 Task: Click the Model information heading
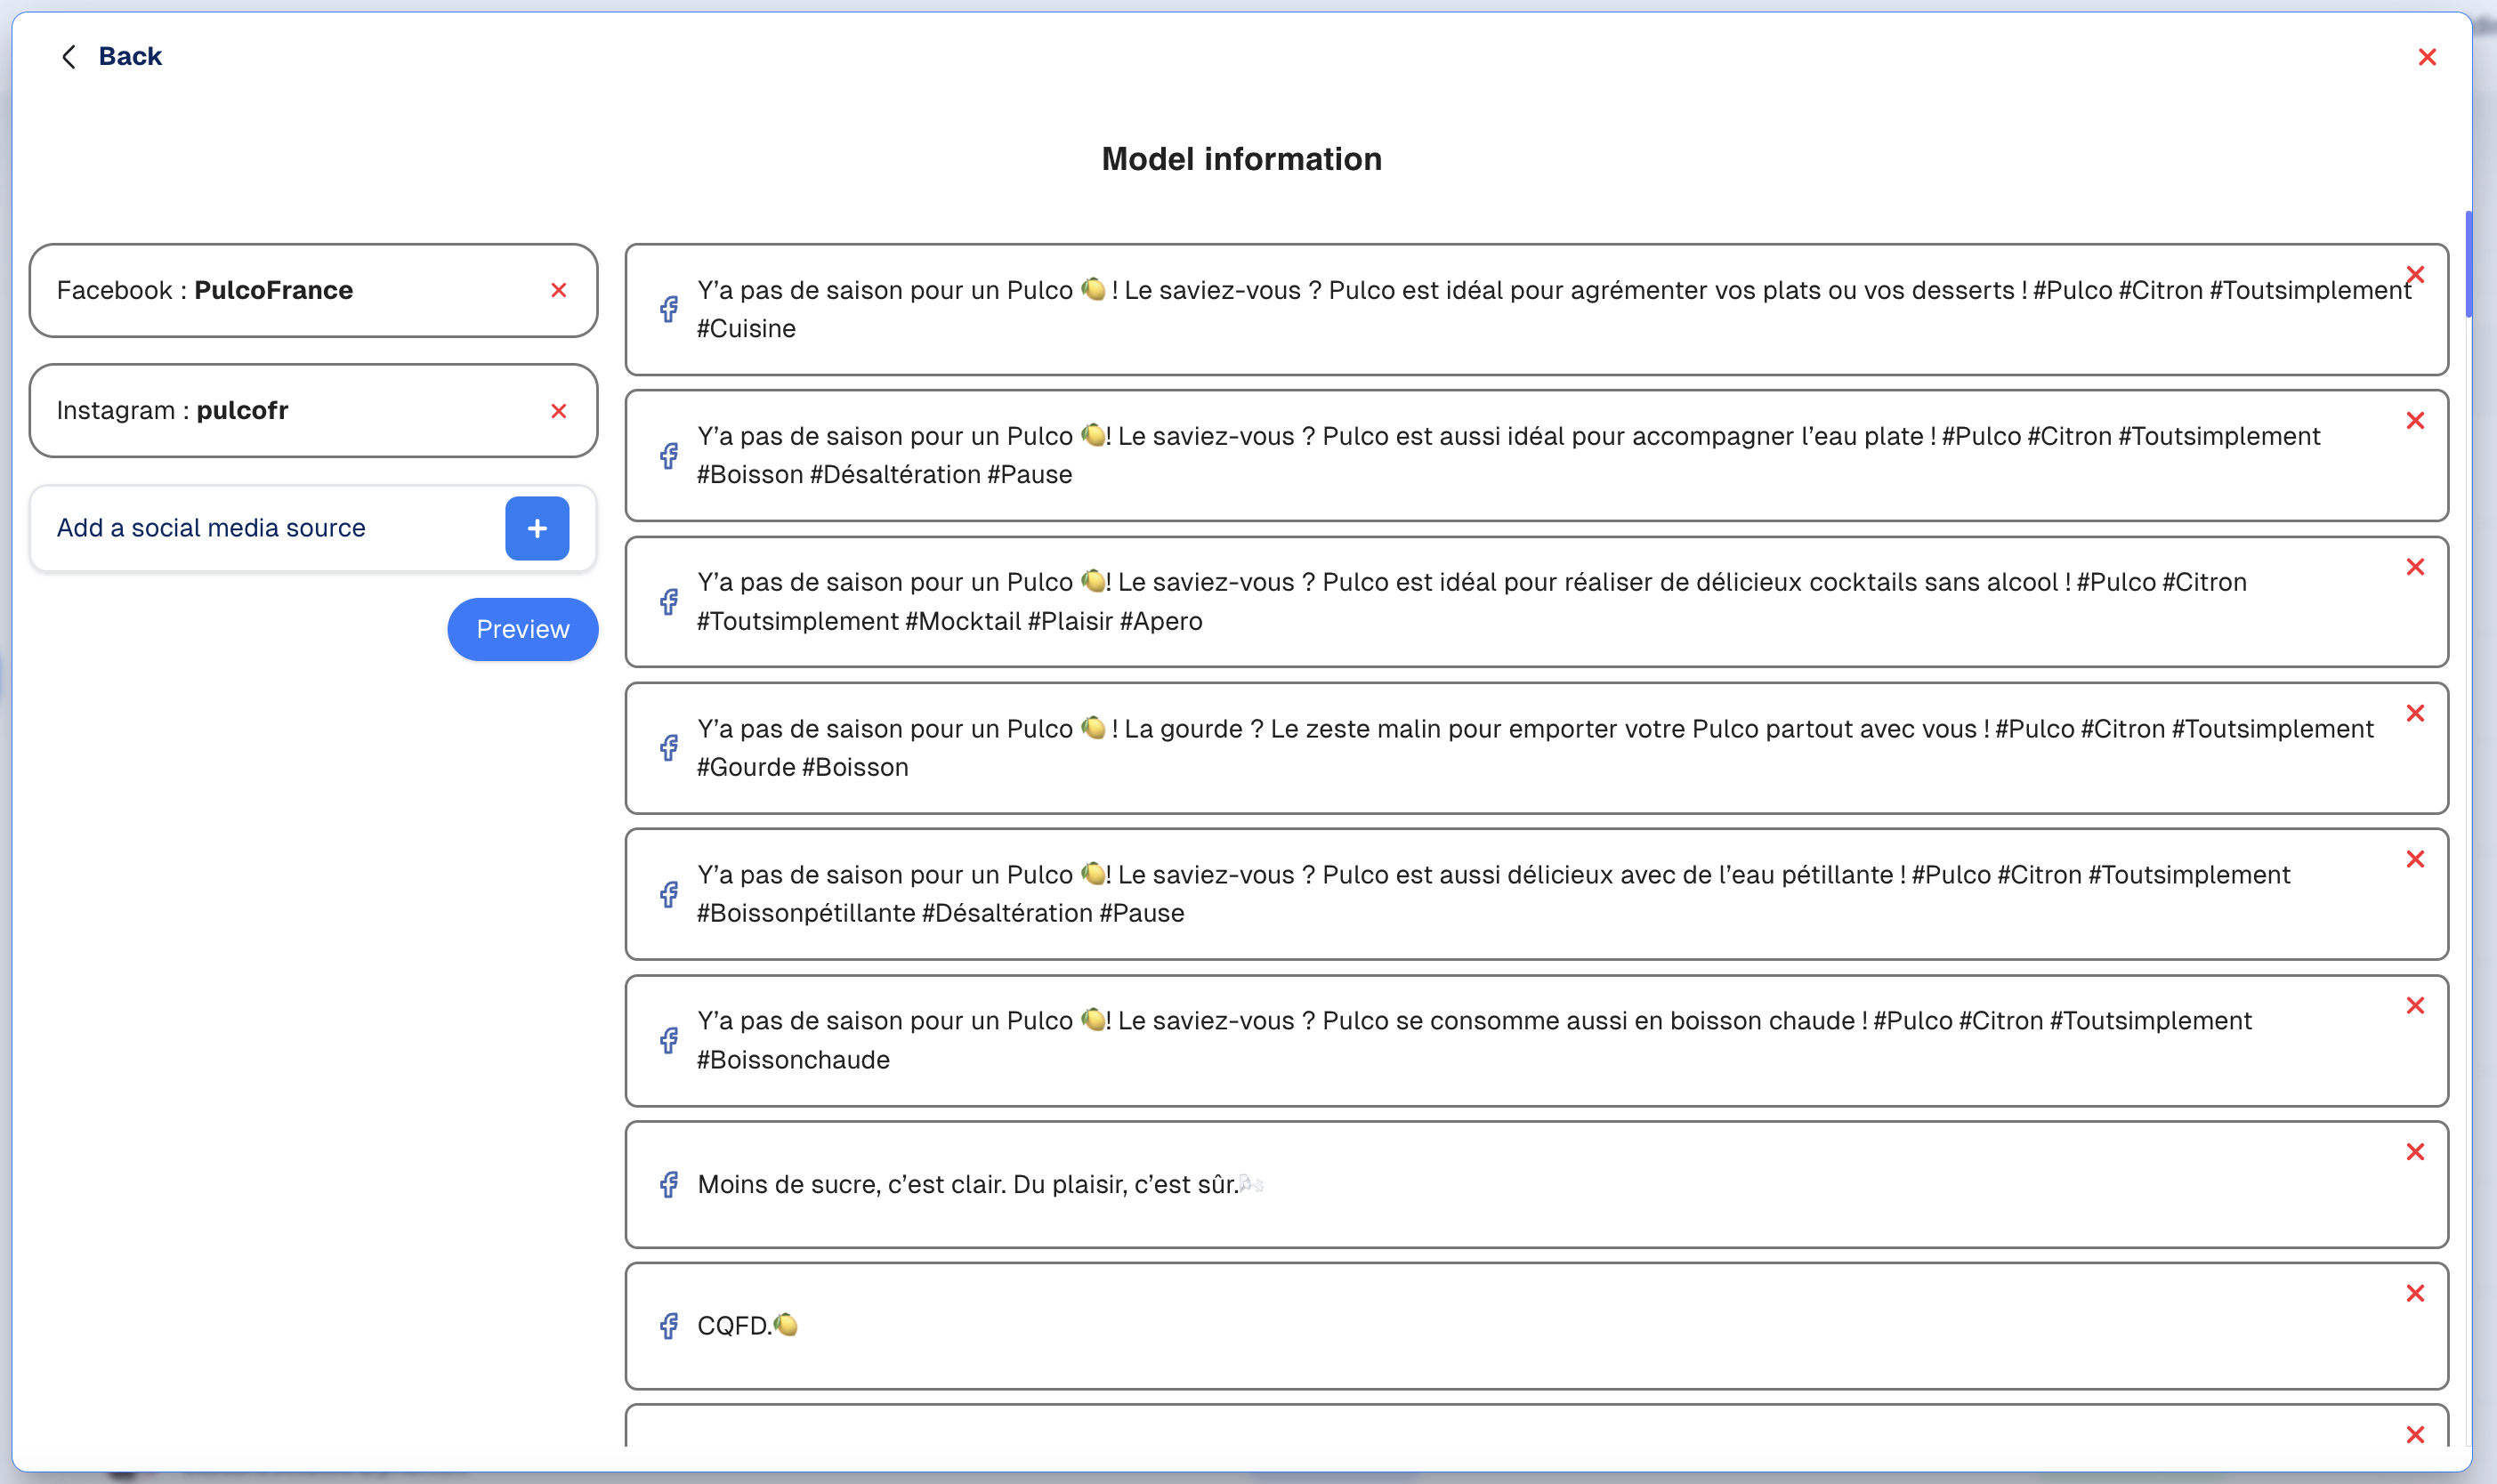coord(1241,159)
